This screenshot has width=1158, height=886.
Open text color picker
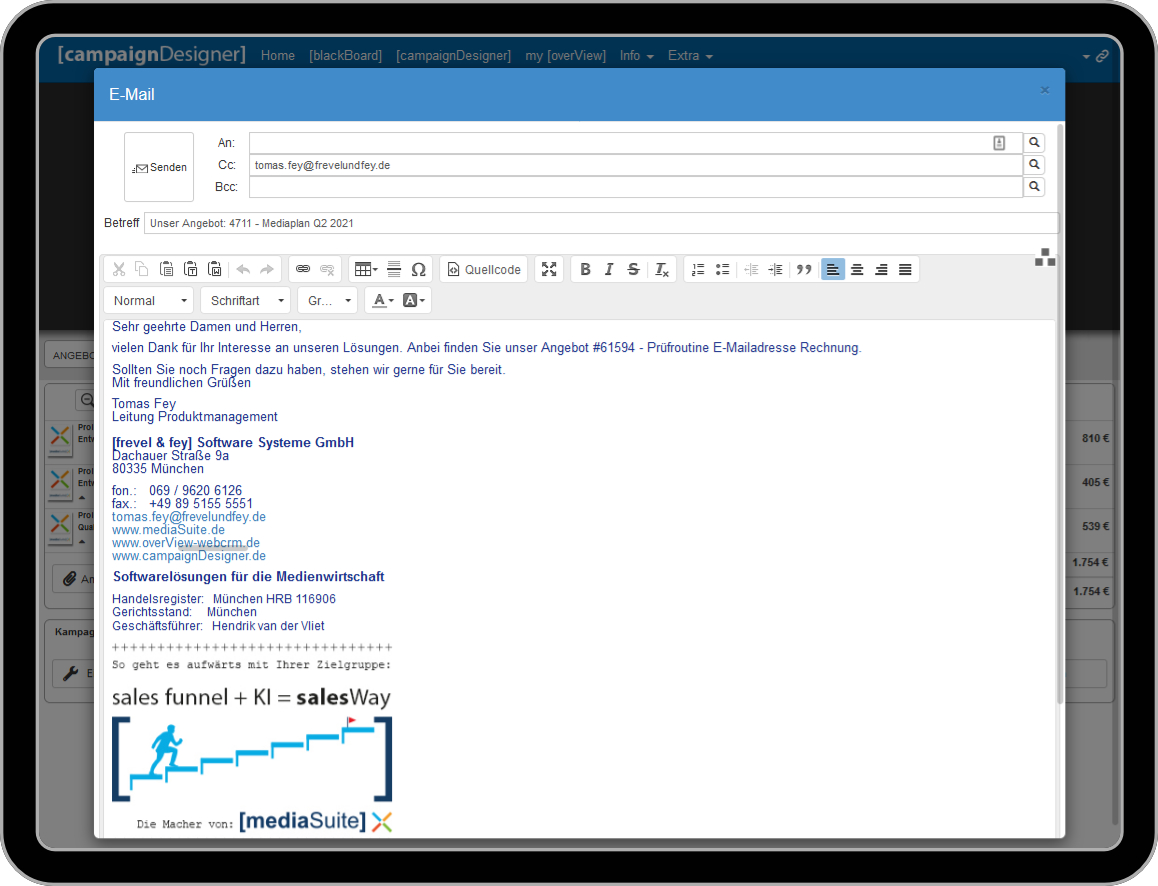383,301
